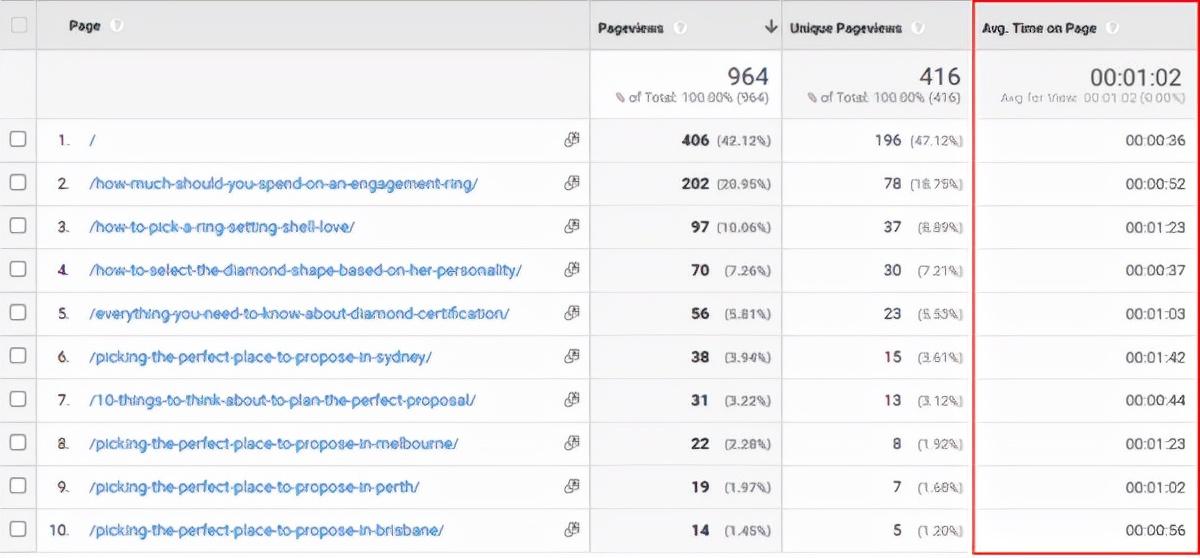Click unique pageviews value 78
This screenshot has height=558, width=1200.
[x=892, y=184]
